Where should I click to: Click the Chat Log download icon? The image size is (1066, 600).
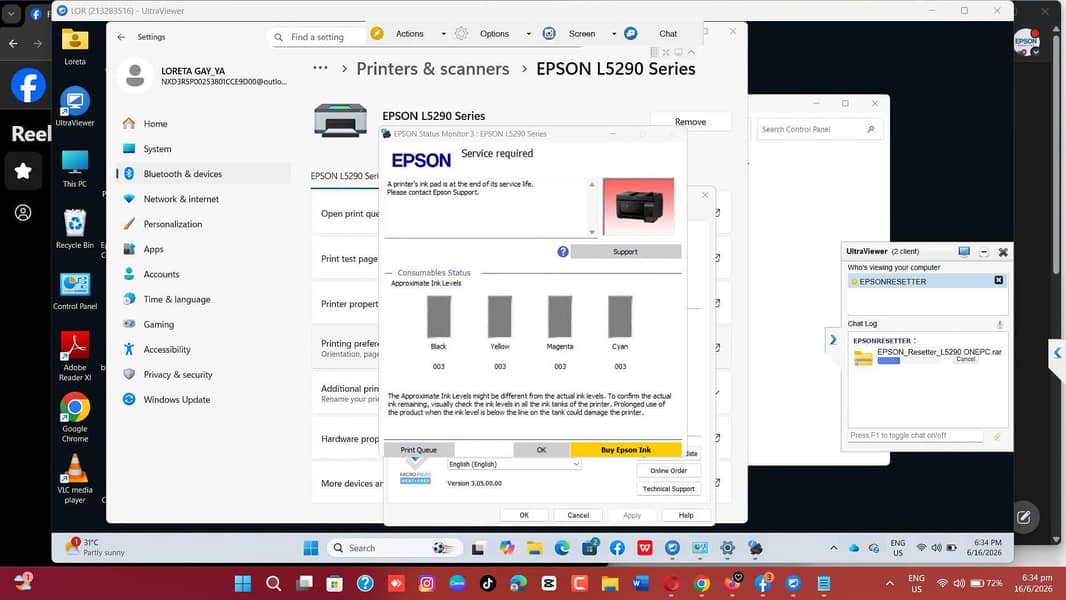[x=1000, y=324]
